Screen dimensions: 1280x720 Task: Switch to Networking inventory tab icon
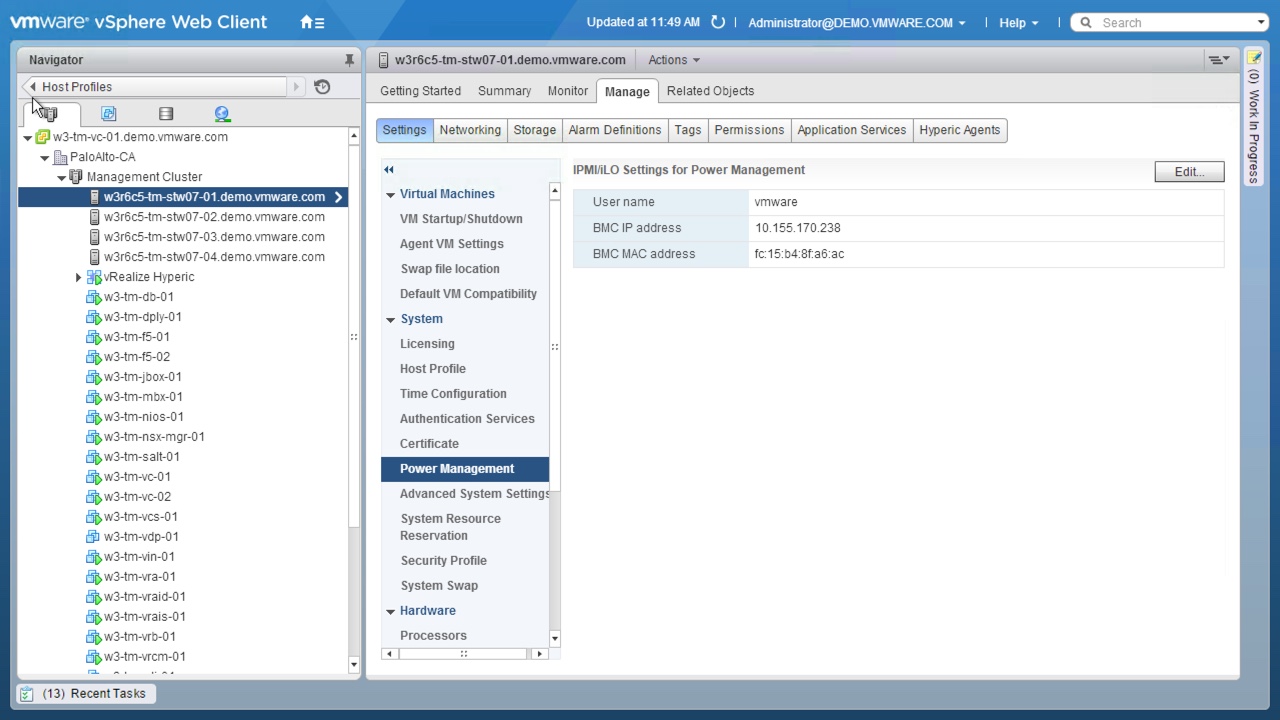click(x=222, y=114)
